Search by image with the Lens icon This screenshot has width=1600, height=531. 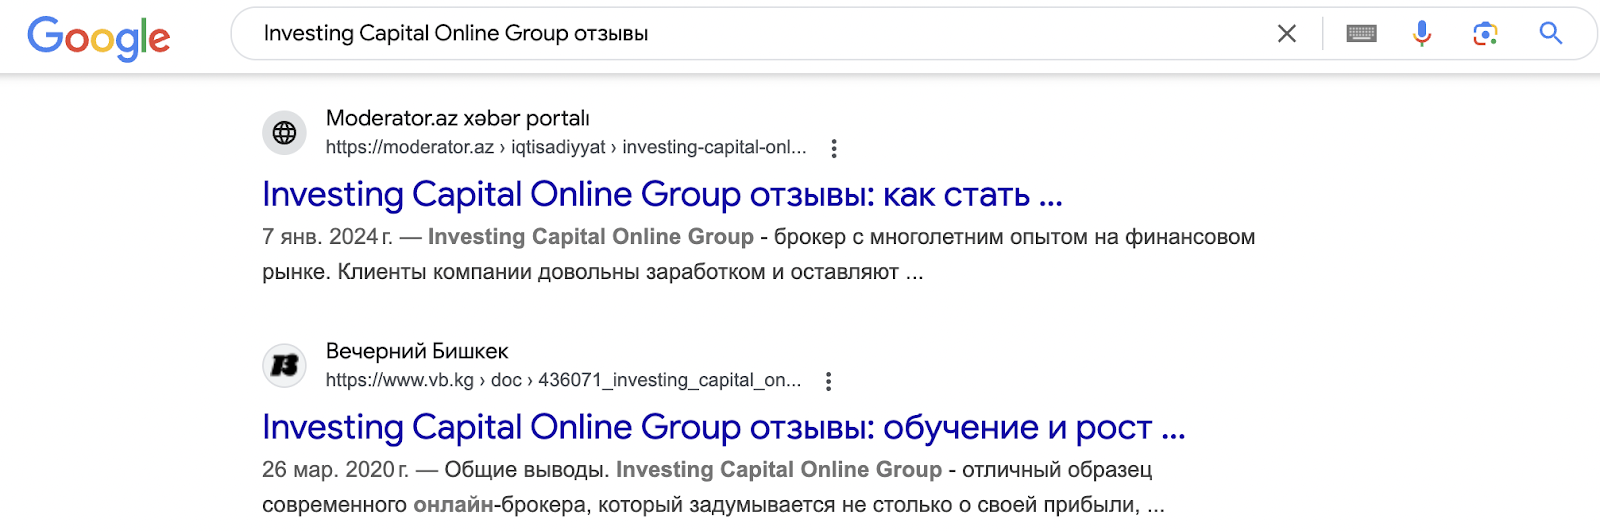click(x=1486, y=34)
